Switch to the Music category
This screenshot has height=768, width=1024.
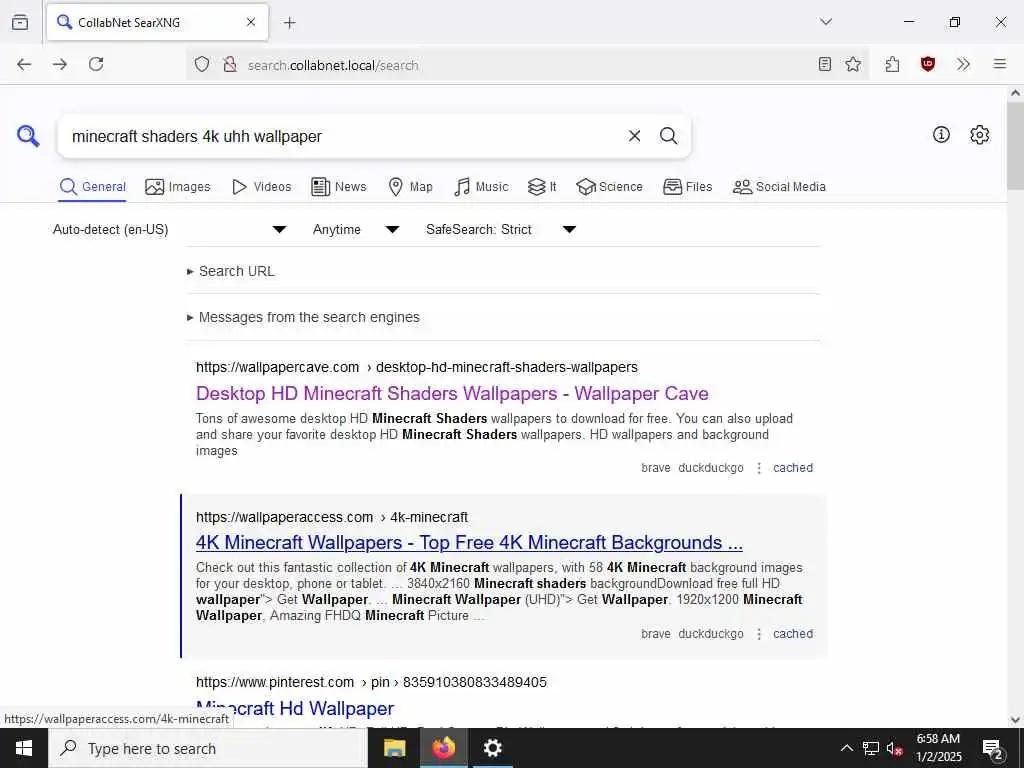coord(481,187)
